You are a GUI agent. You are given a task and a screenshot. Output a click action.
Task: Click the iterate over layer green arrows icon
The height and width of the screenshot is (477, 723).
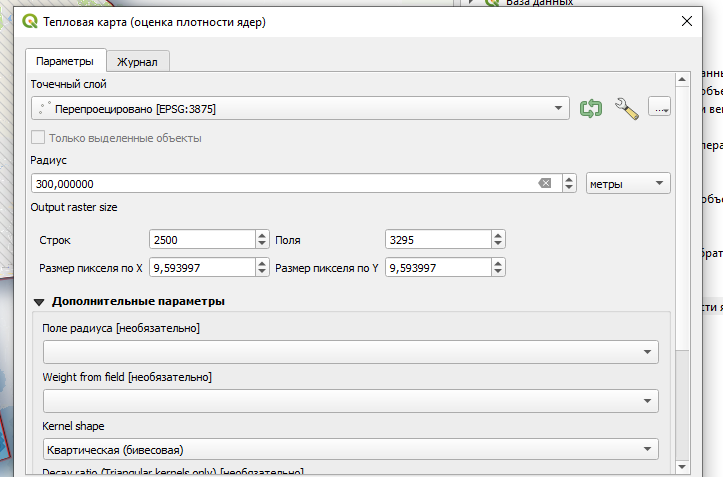click(591, 108)
